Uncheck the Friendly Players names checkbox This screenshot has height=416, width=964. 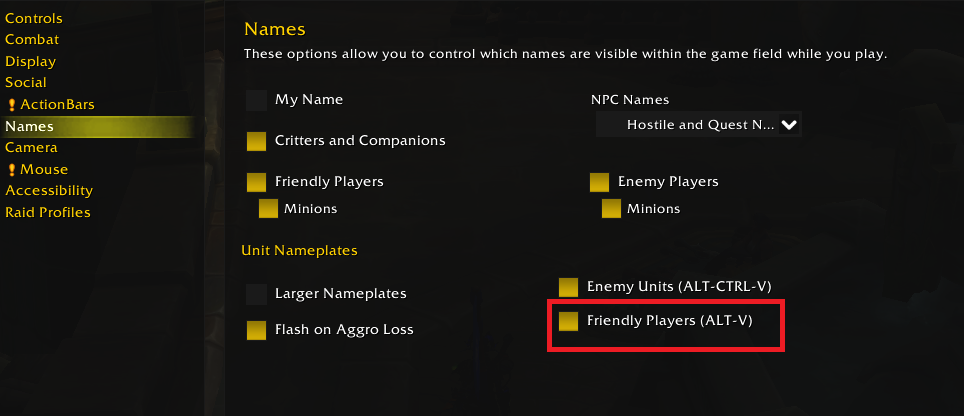click(257, 182)
